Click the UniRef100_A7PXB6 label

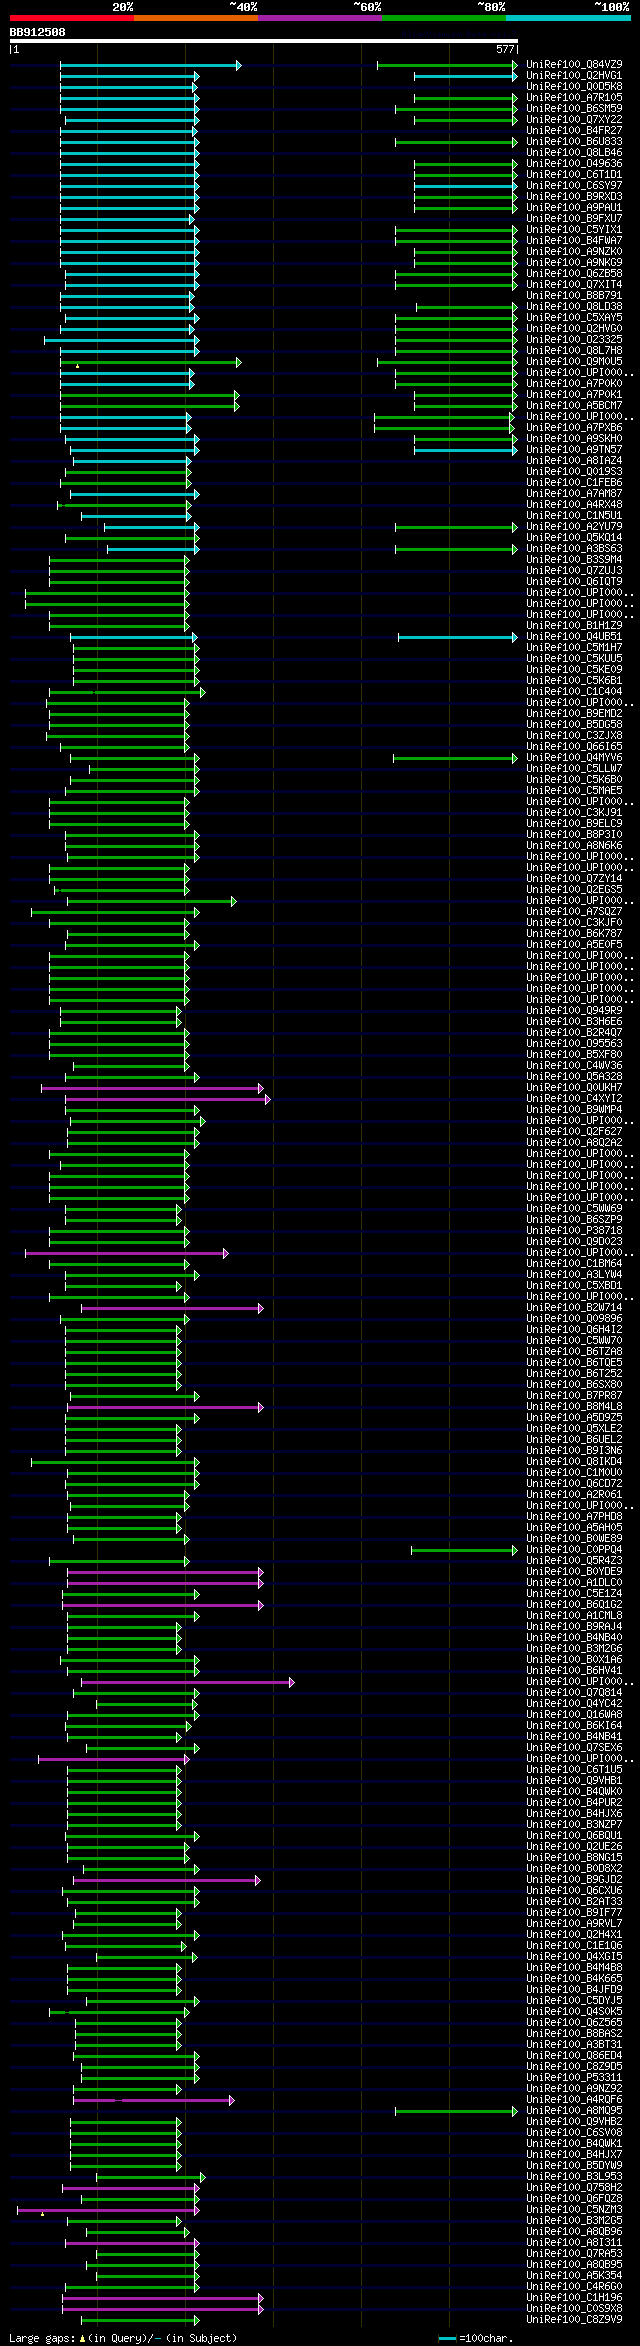[x=574, y=428]
